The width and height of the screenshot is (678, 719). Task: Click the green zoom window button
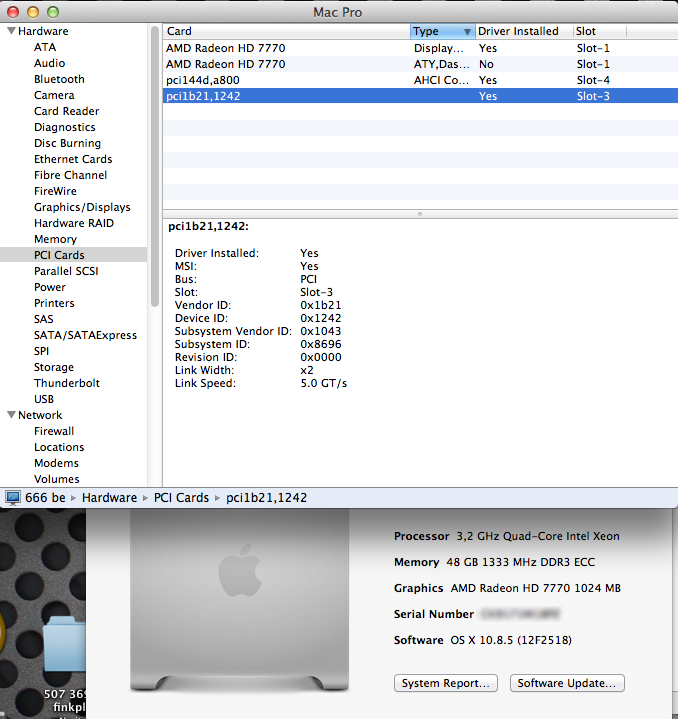[x=53, y=12]
